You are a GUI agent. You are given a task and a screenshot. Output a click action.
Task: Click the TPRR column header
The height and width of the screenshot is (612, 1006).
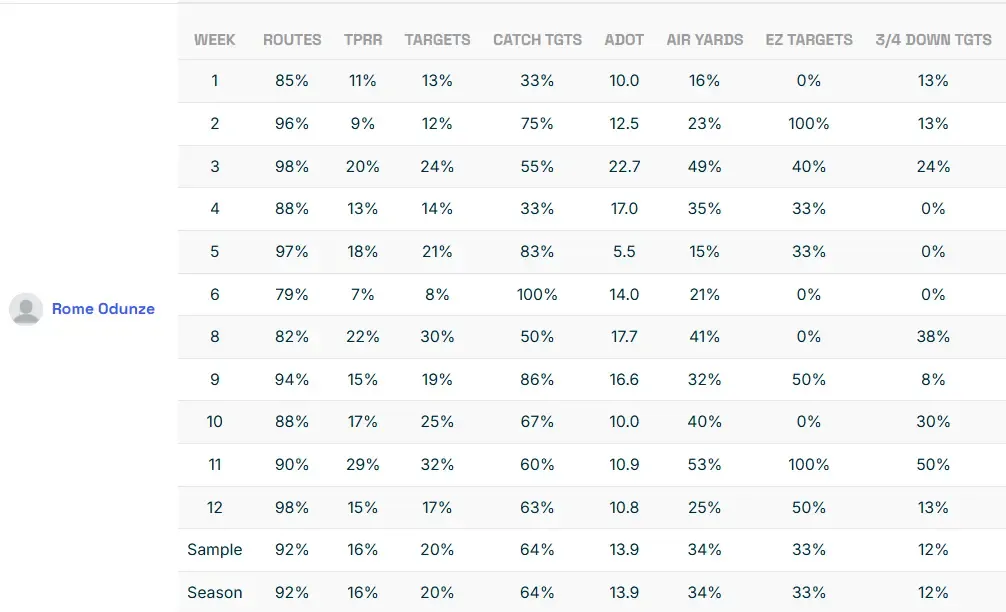362,40
